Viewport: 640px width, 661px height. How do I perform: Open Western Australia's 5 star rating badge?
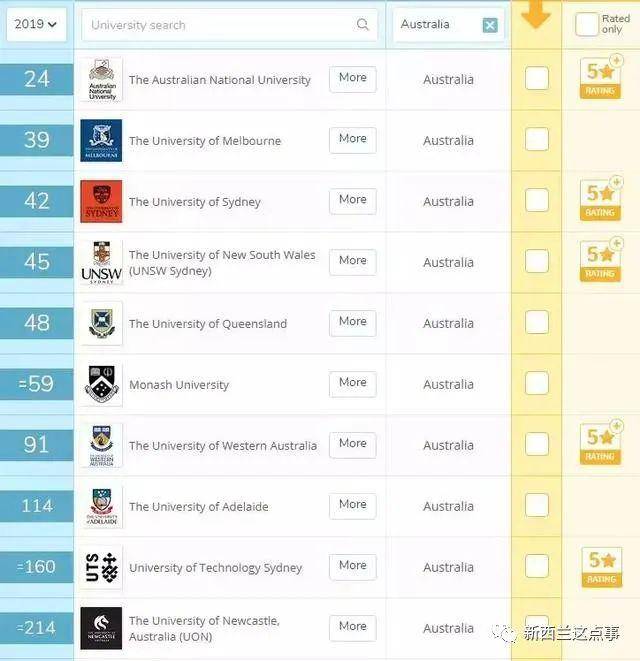(x=600, y=443)
